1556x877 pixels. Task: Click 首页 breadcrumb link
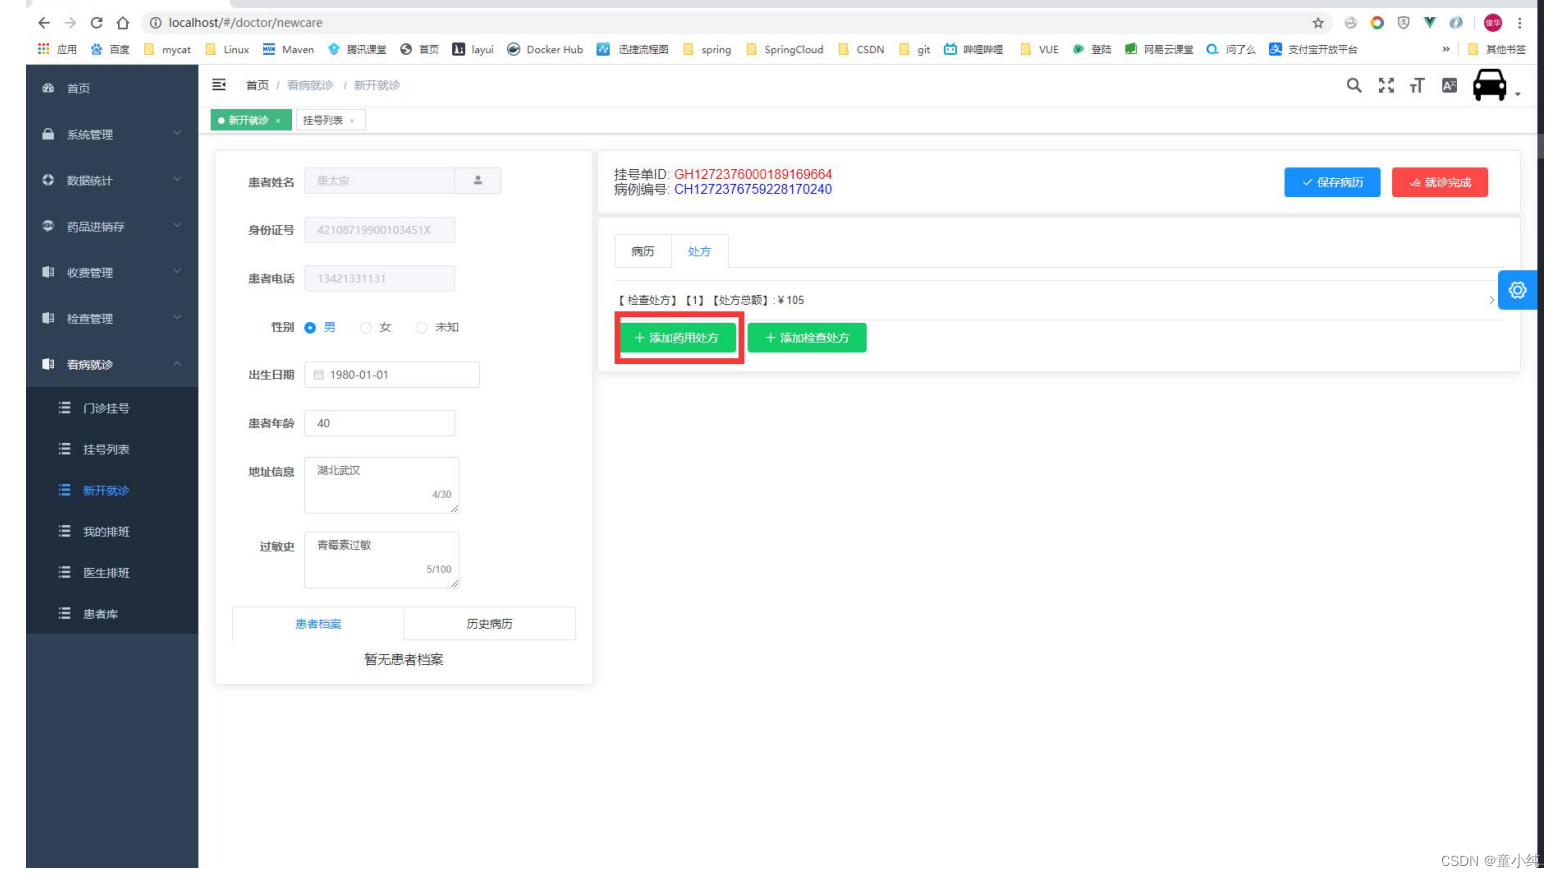pyautogui.click(x=257, y=85)
